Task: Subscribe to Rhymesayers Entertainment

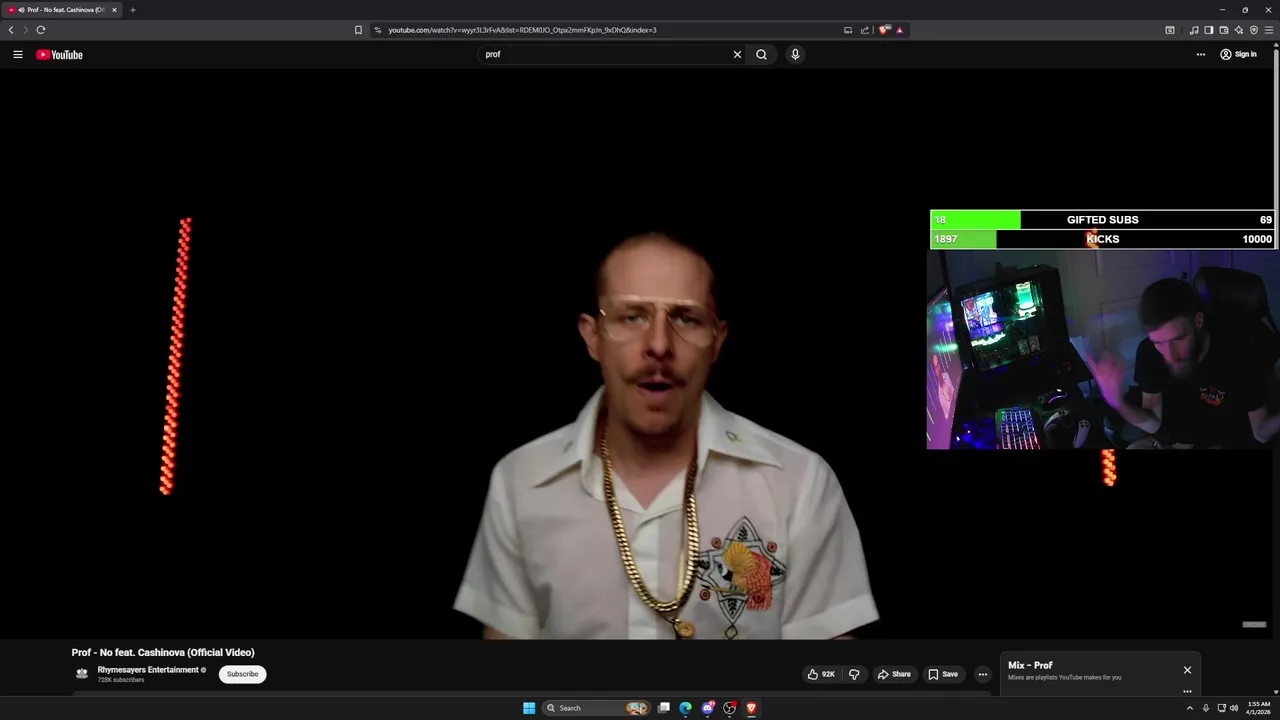Action: 242,674
